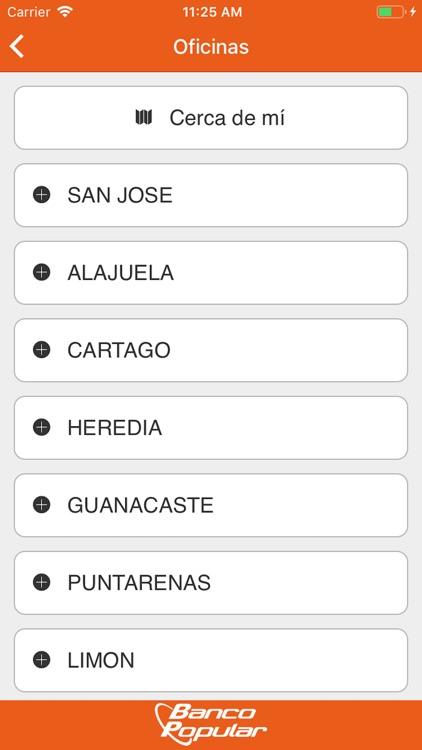Screen dimensions: 422x750
Task: Click the plus icon beside ALAJUELA
Action: point(42,273)
